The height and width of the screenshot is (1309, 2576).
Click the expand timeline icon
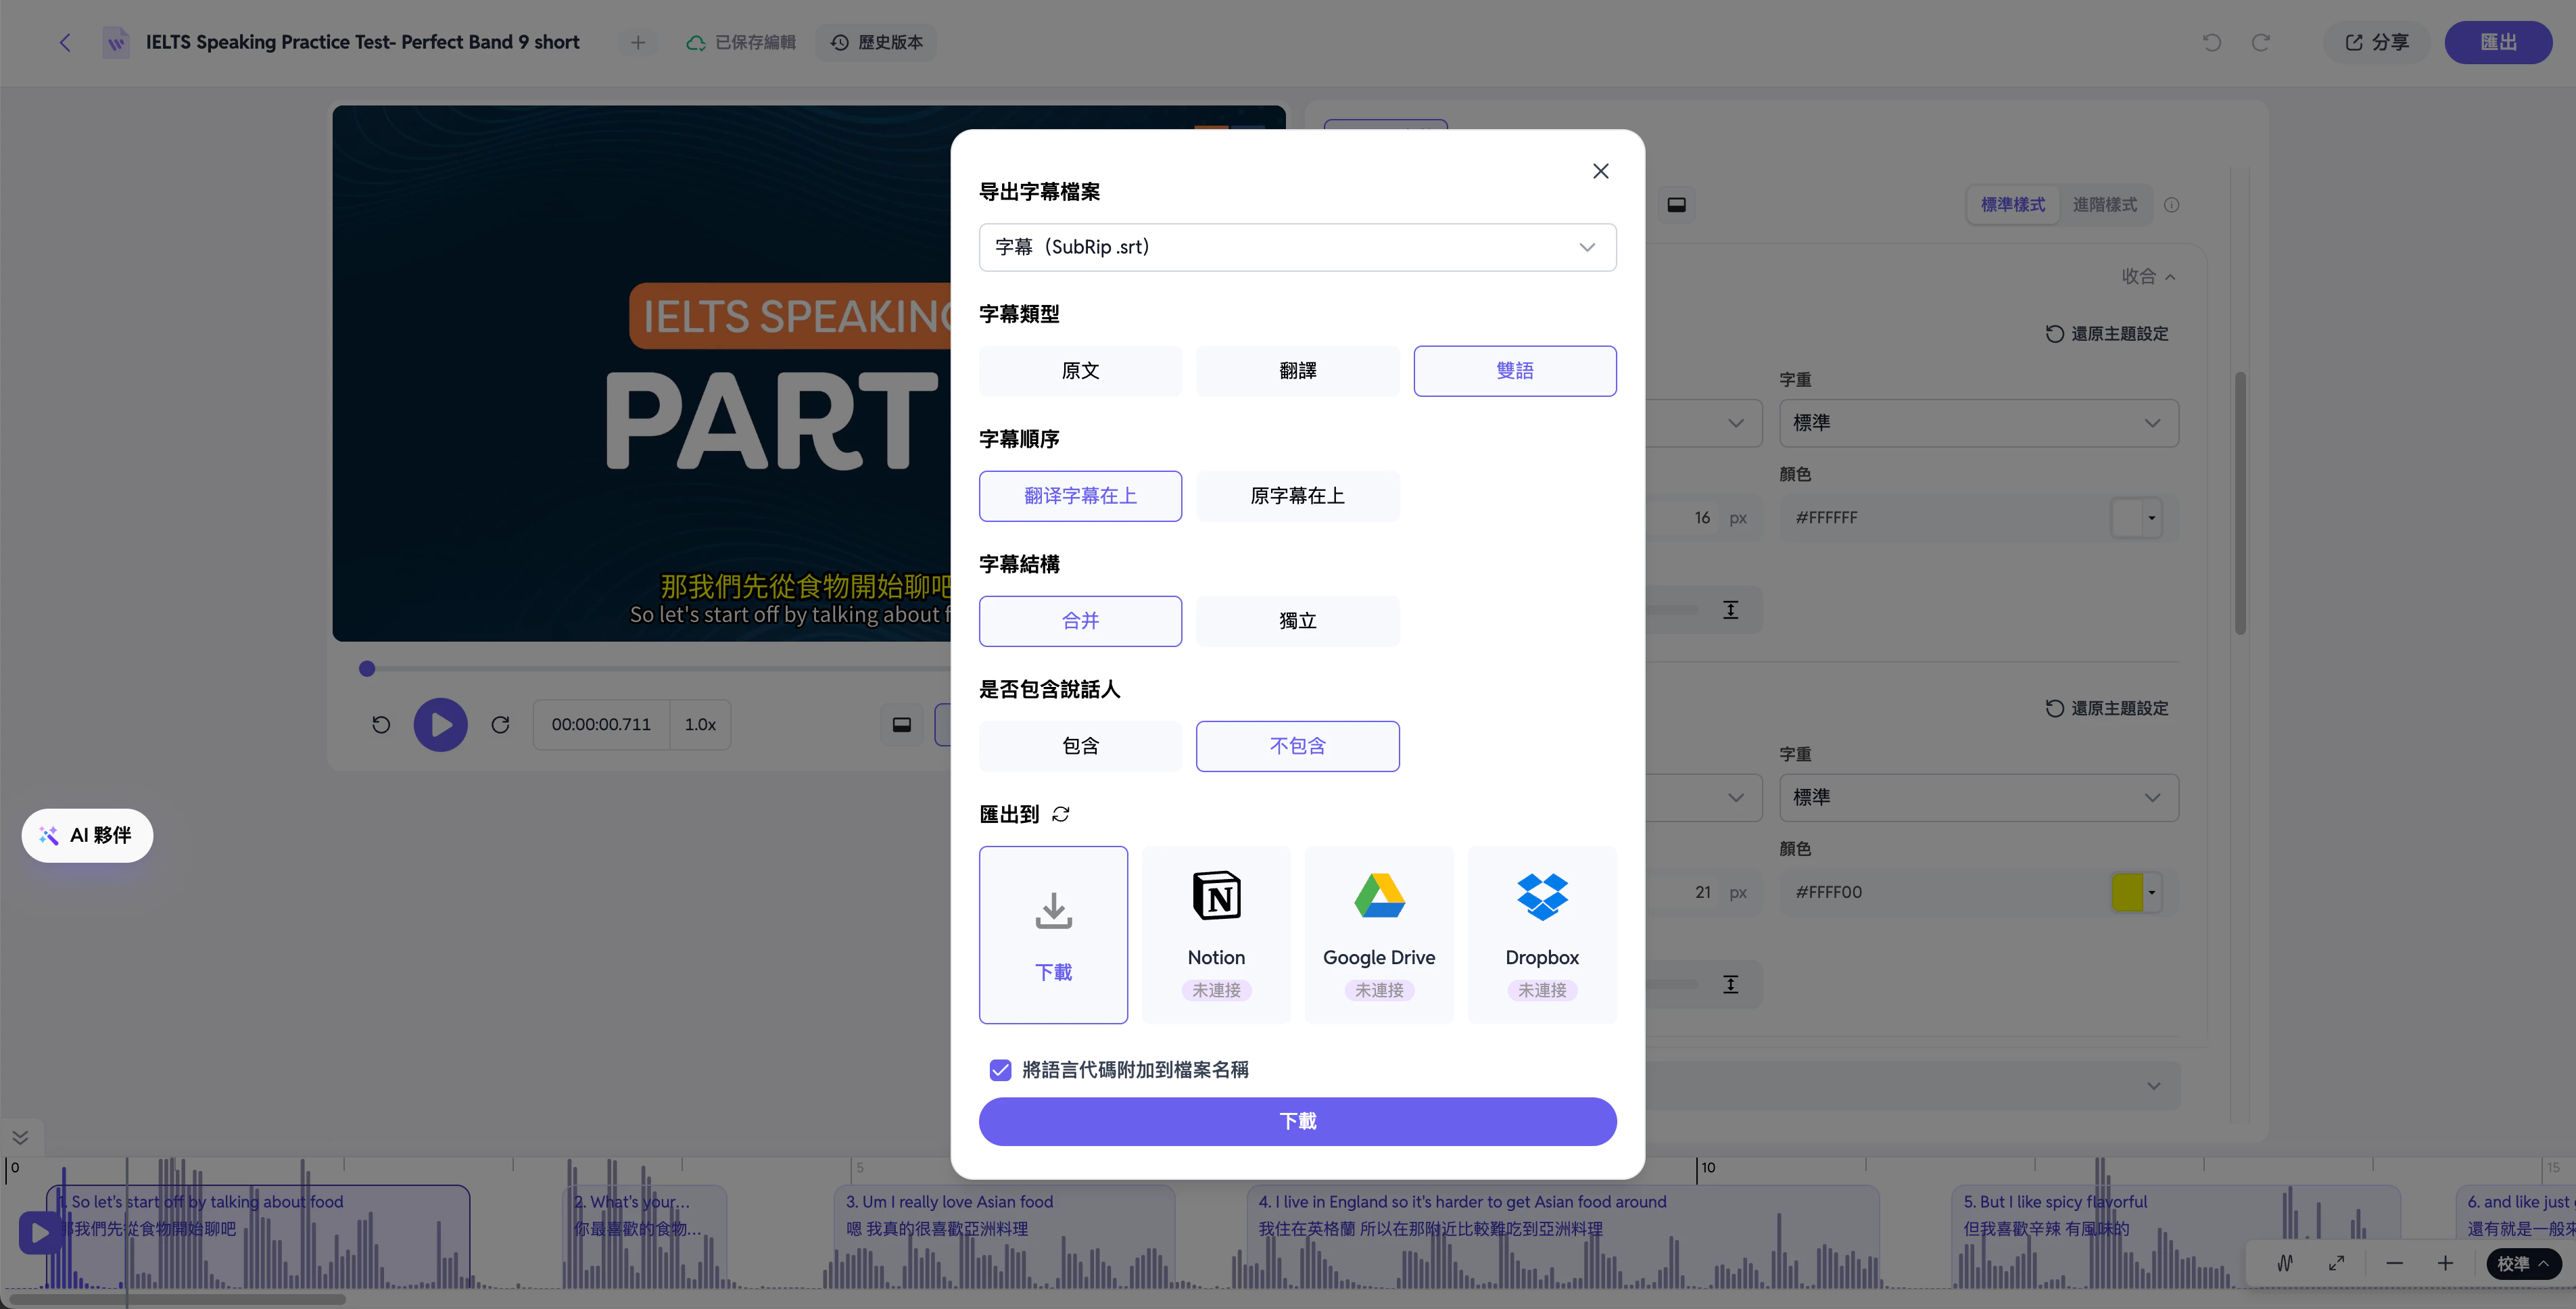point(2336,1263)
